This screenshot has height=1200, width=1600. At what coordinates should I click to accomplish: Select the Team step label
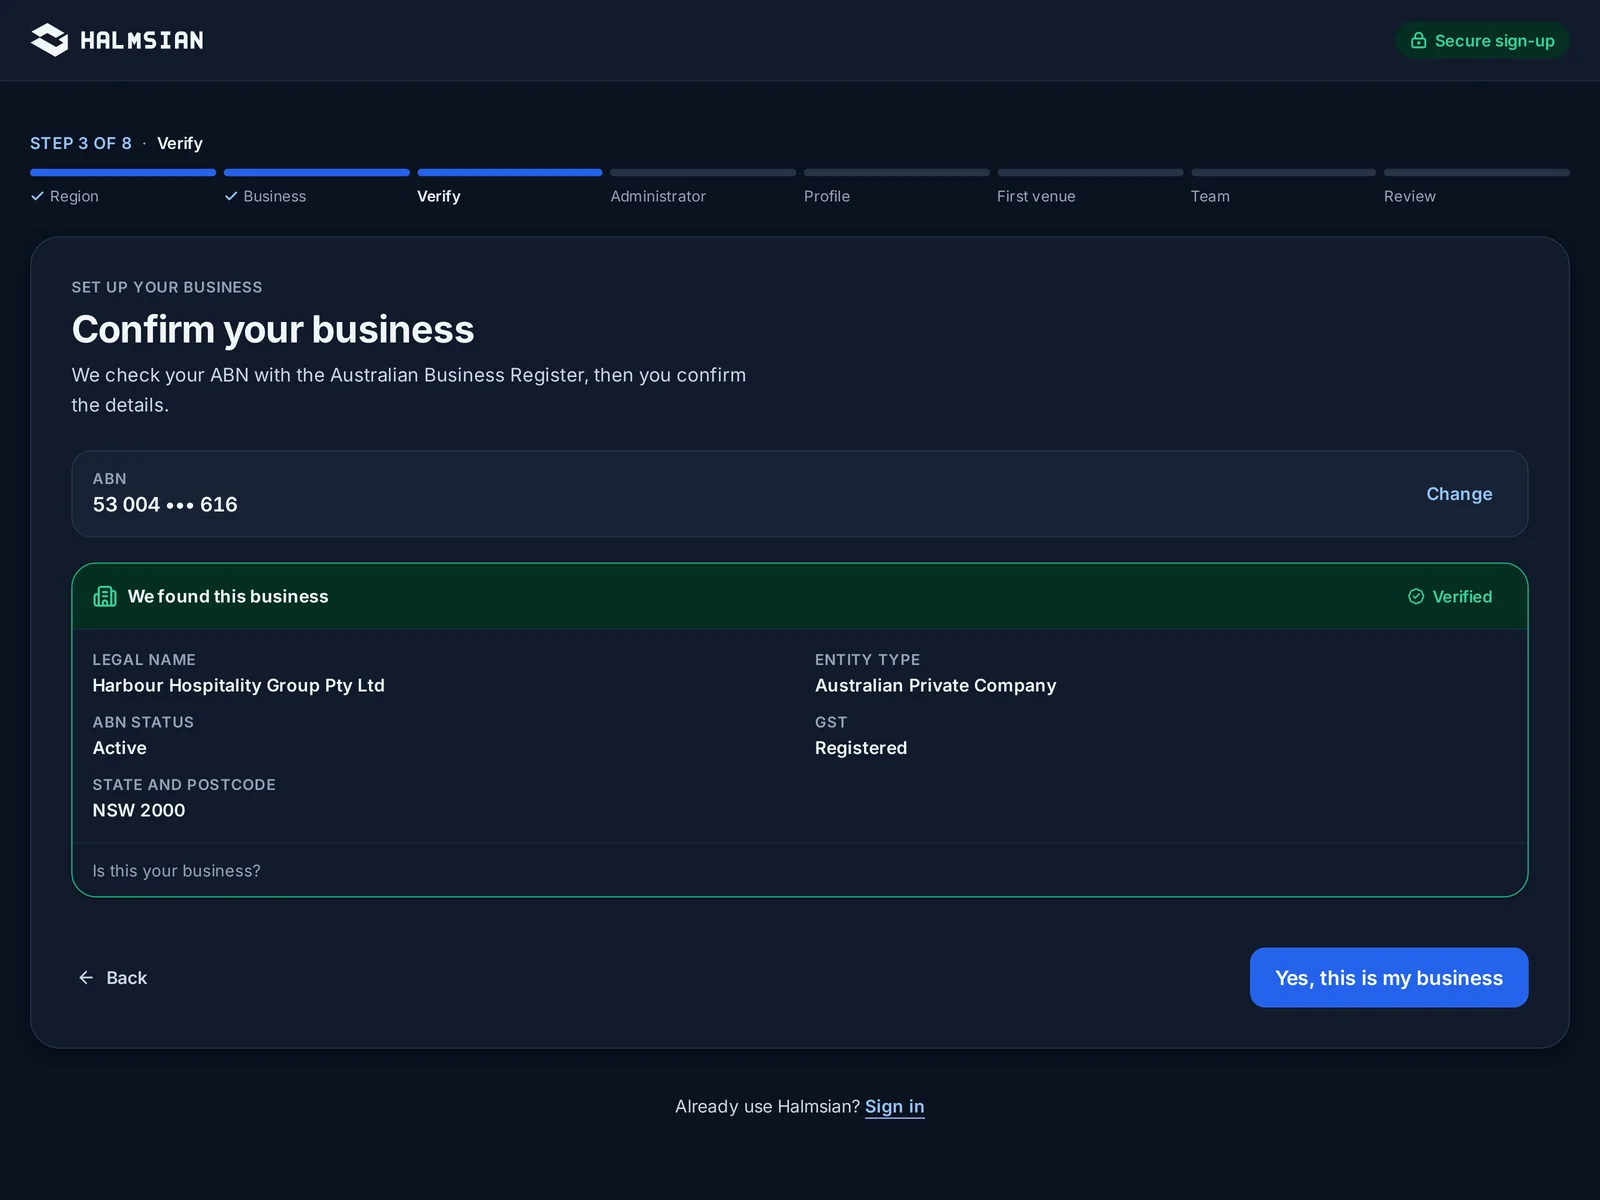click(x=1210, y=196)
